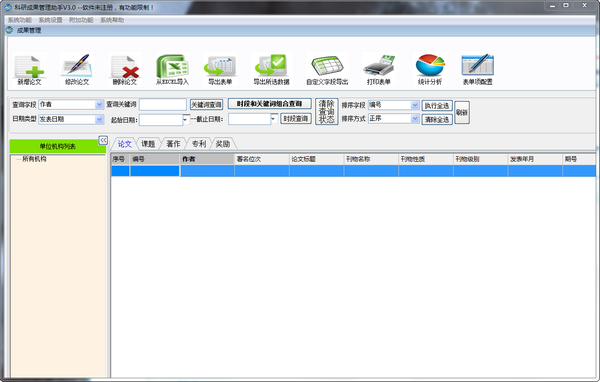
Task: Open the 修改论文 edit paper tool
Action: (x=77, y=70)
